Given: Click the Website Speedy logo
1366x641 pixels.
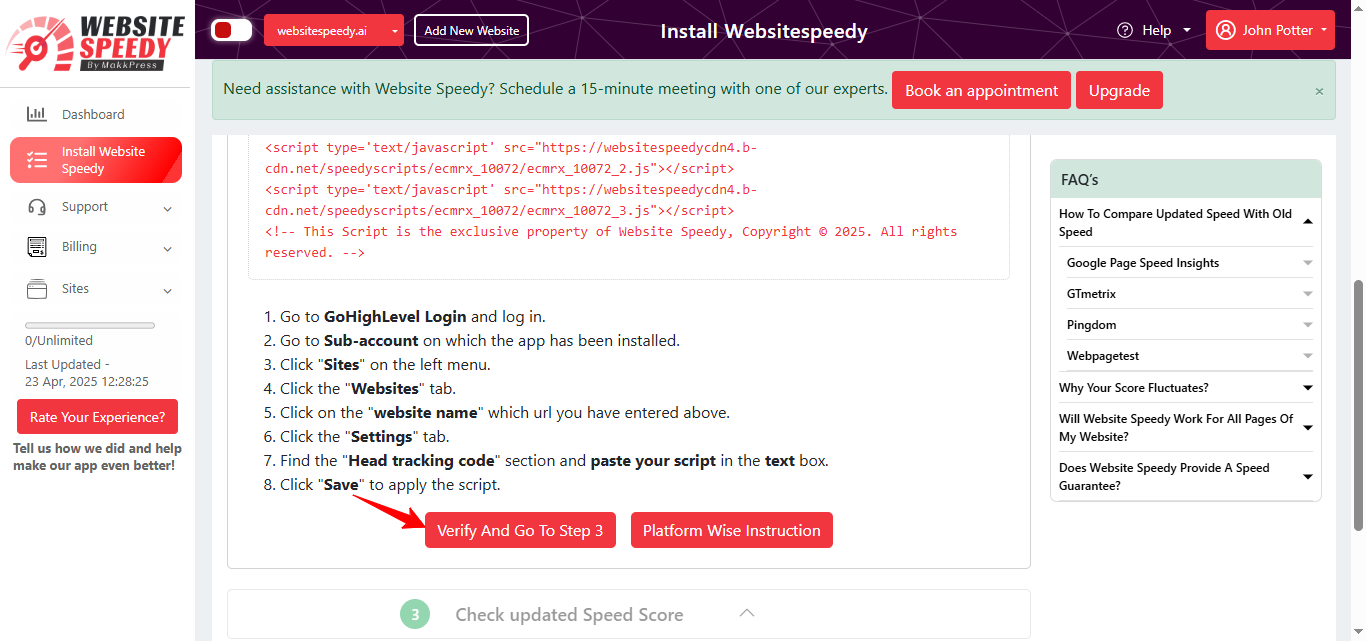Looking at the screenshot, I should point(96,42).
